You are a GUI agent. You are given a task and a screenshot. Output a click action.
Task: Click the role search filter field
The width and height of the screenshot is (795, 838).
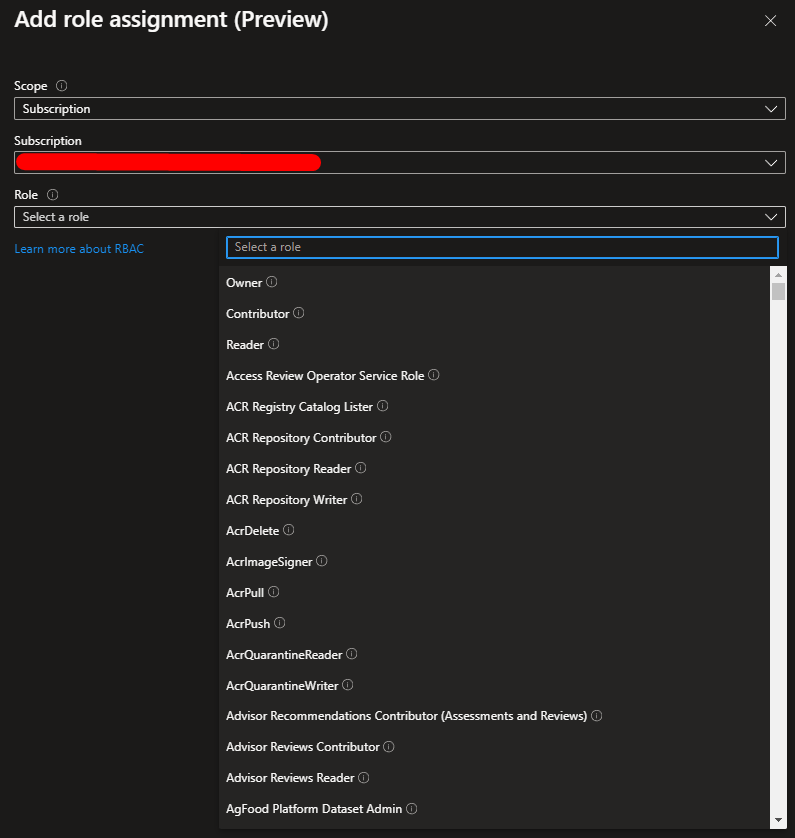tap(501, 247)
